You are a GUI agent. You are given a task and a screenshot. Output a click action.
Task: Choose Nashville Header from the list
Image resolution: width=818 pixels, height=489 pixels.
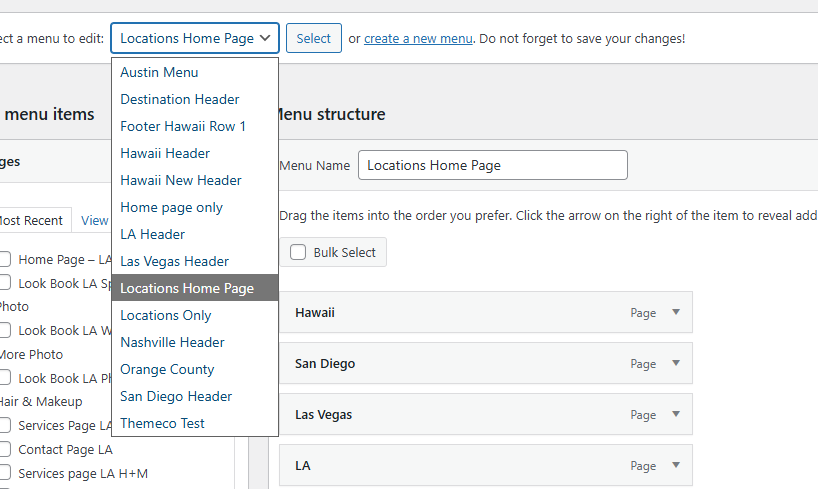(x=172, y=342)
